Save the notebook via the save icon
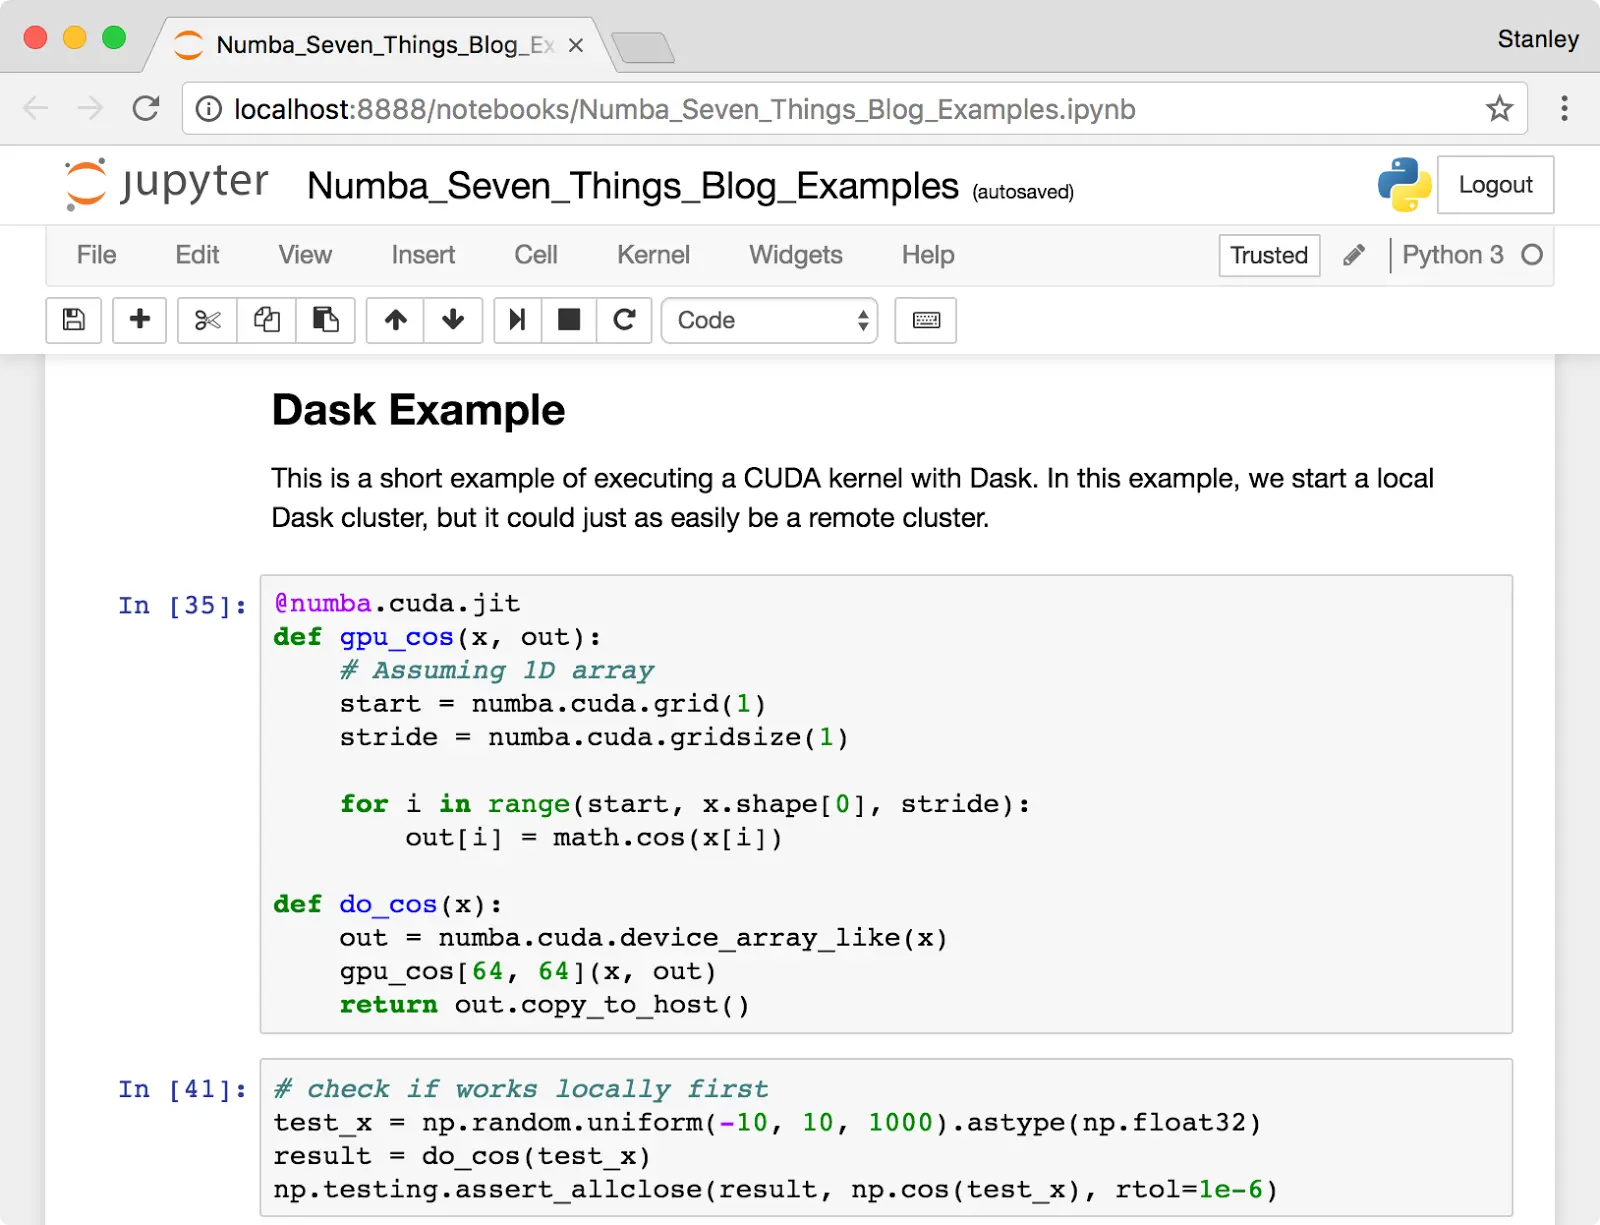The height and width of the screenshot is (1225, 1600). 73,320
